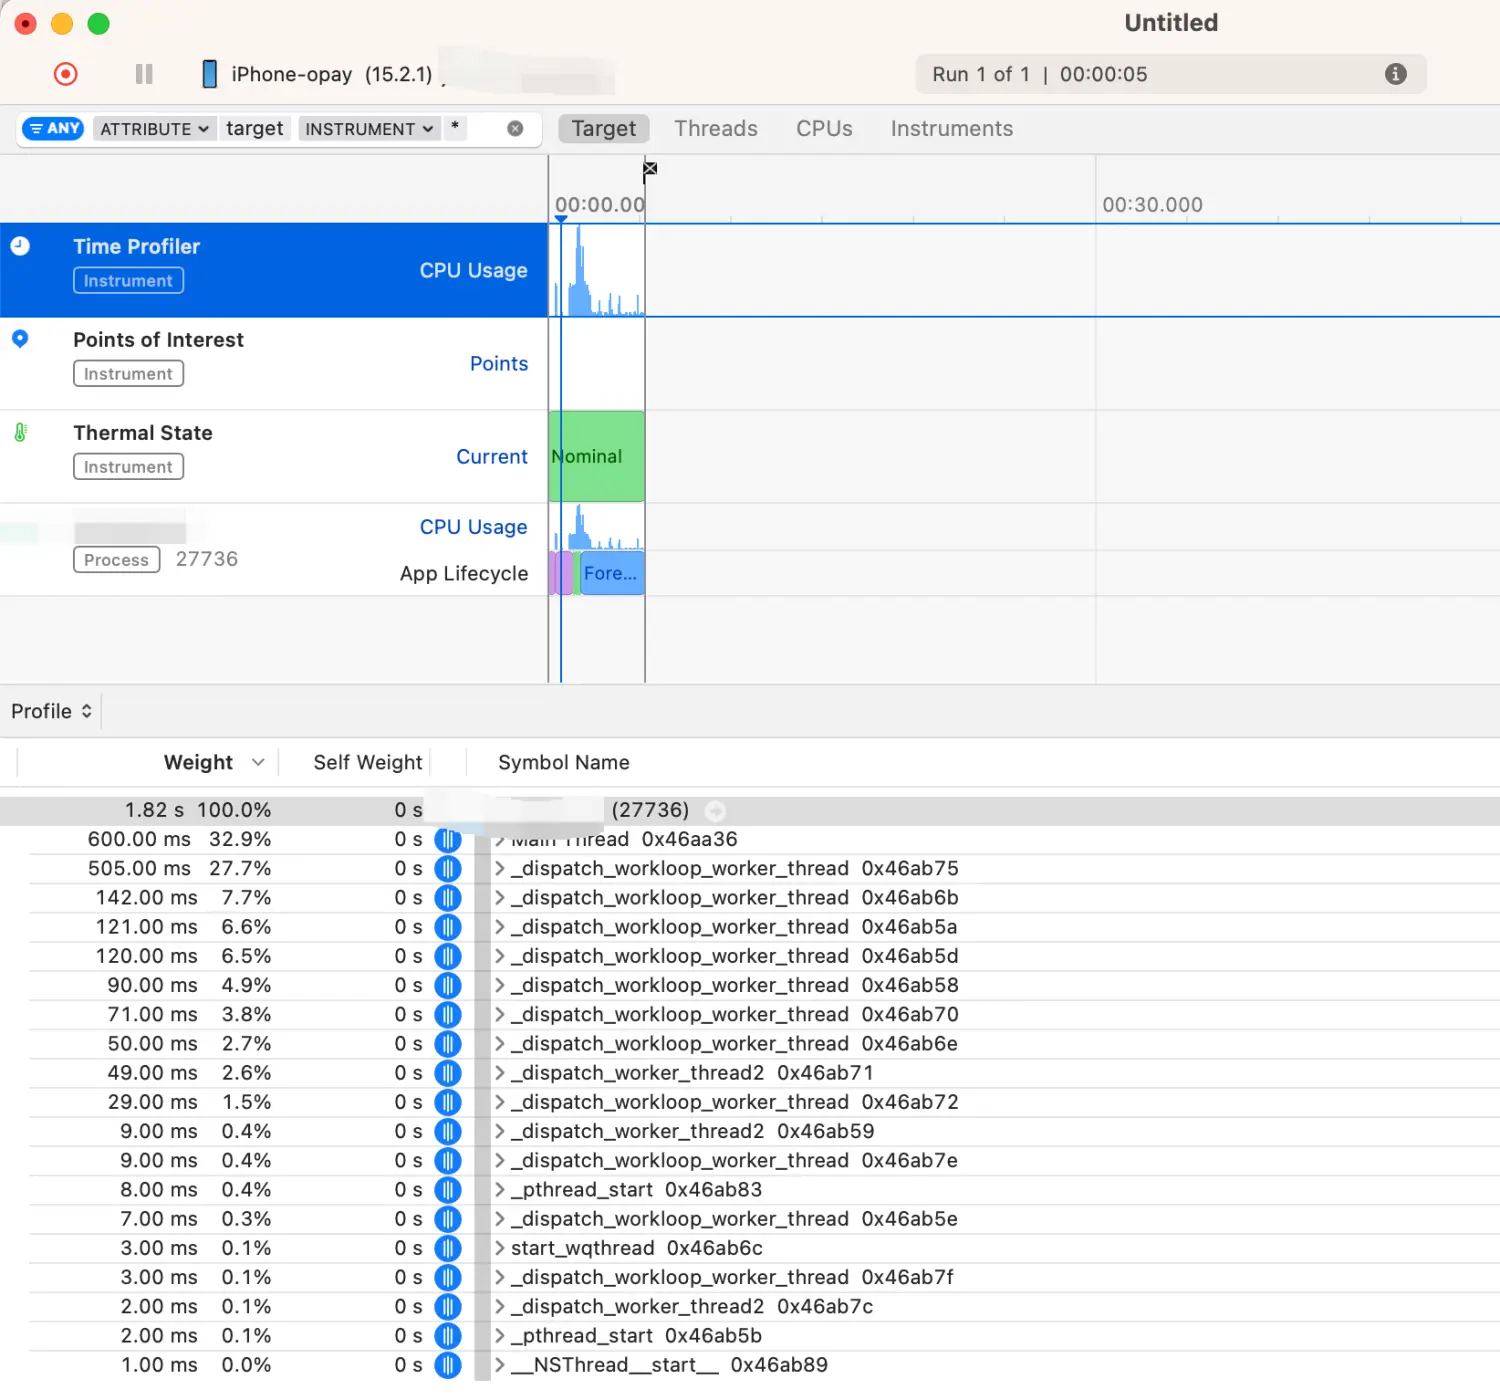1500x1400 pixels.
Task: Clear the filter with the x icon
Action: pos(515,129)
